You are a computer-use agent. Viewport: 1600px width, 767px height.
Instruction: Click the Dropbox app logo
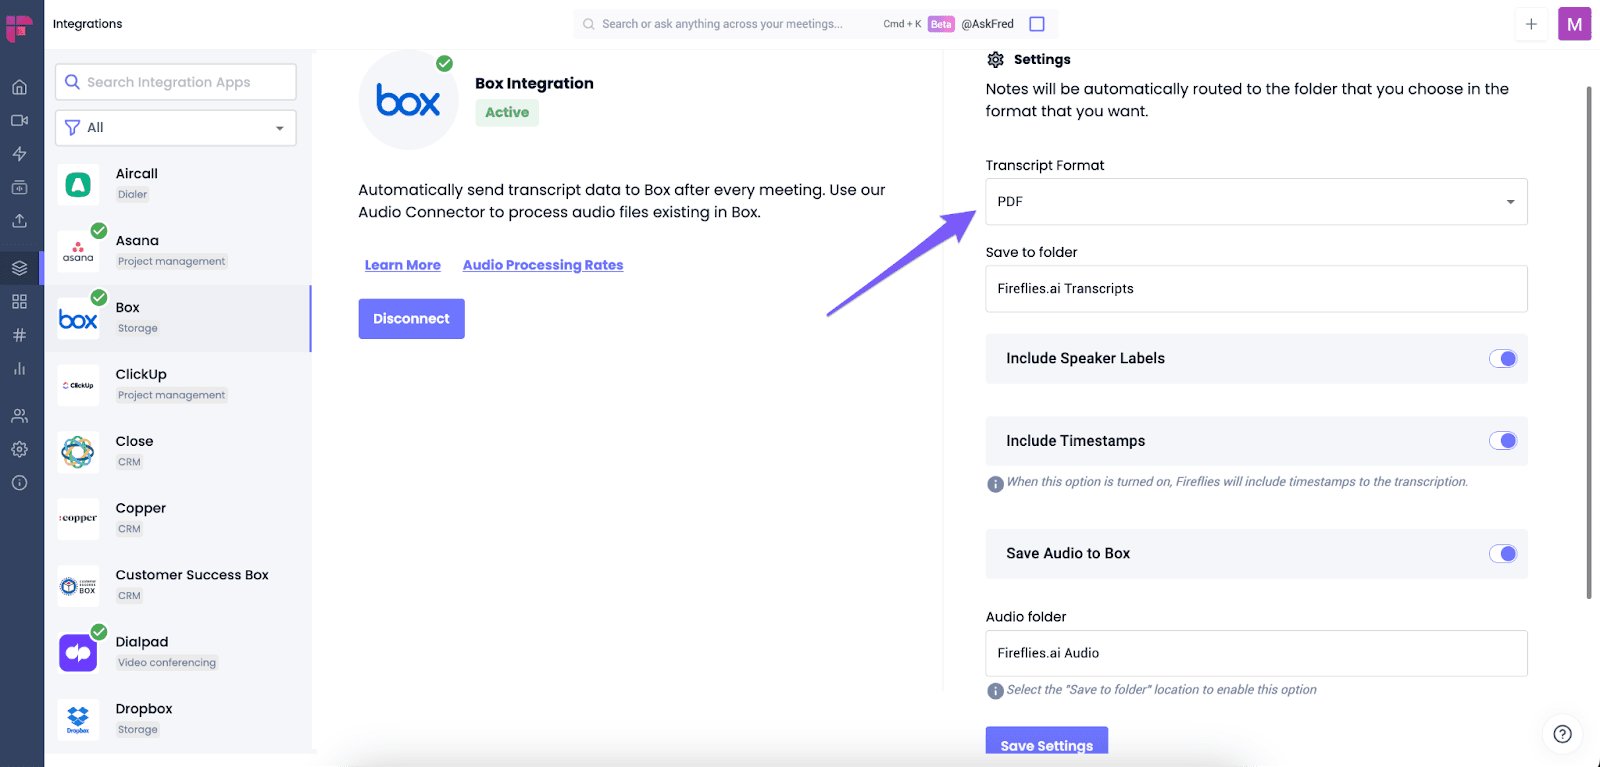78,720
